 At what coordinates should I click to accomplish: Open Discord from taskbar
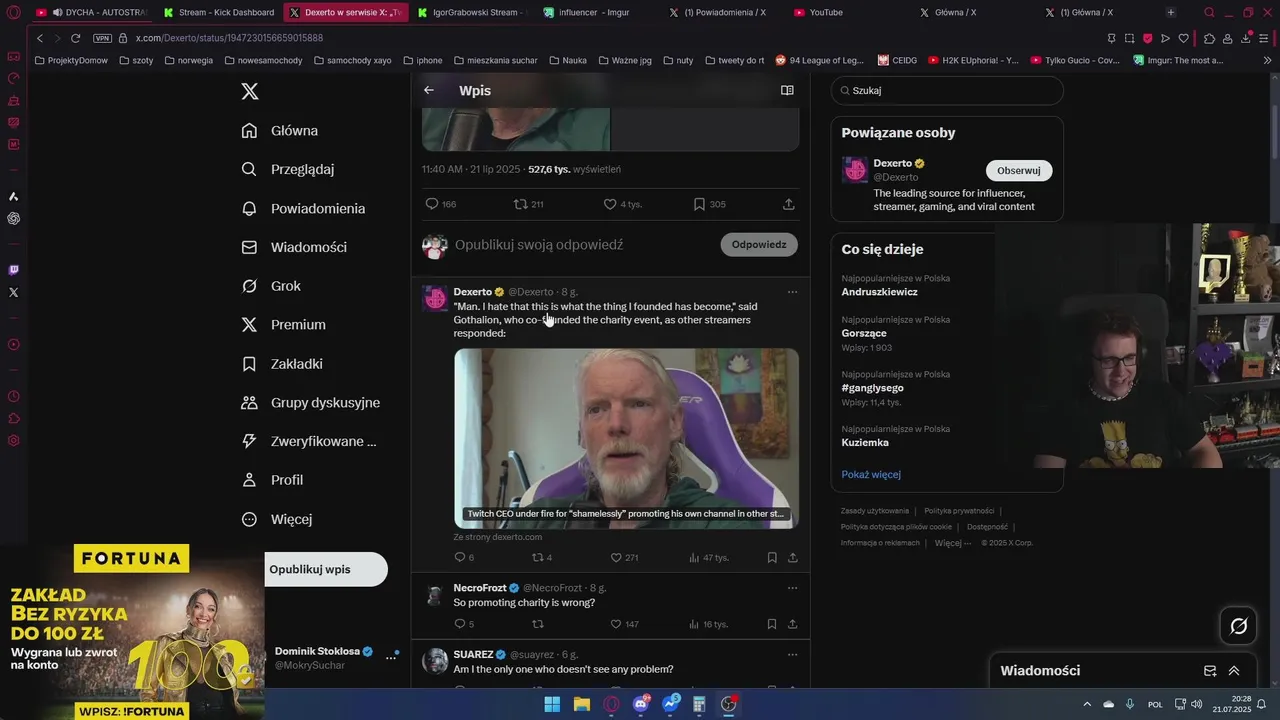641,704
